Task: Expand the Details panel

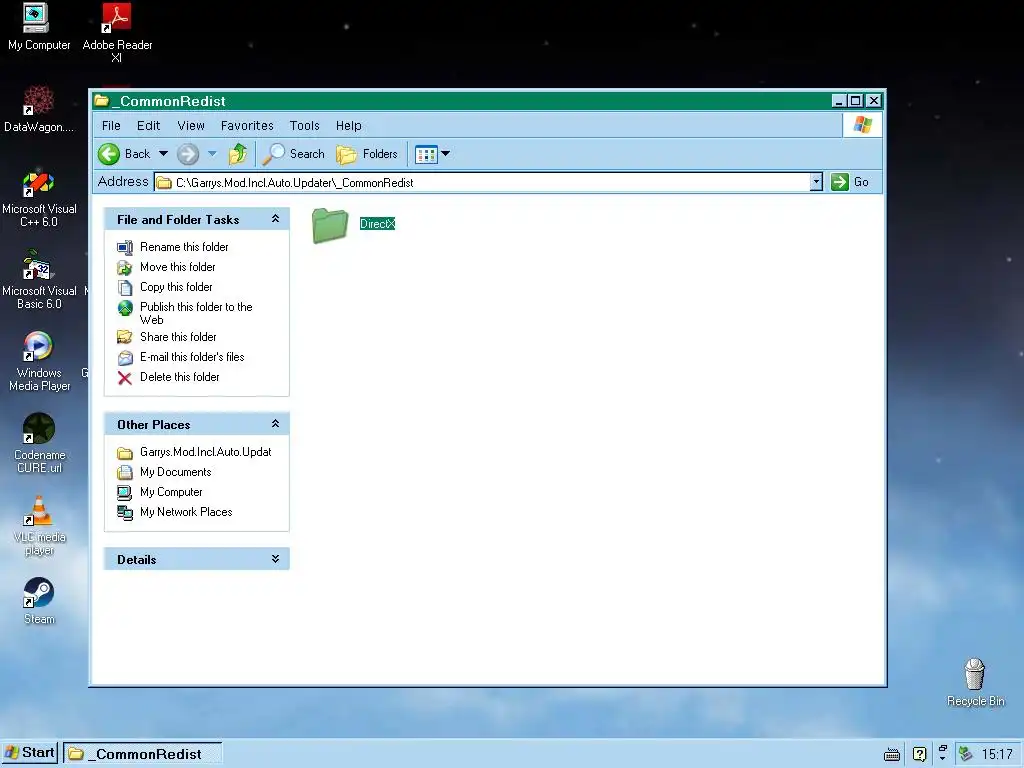Action: pos(276,559)
